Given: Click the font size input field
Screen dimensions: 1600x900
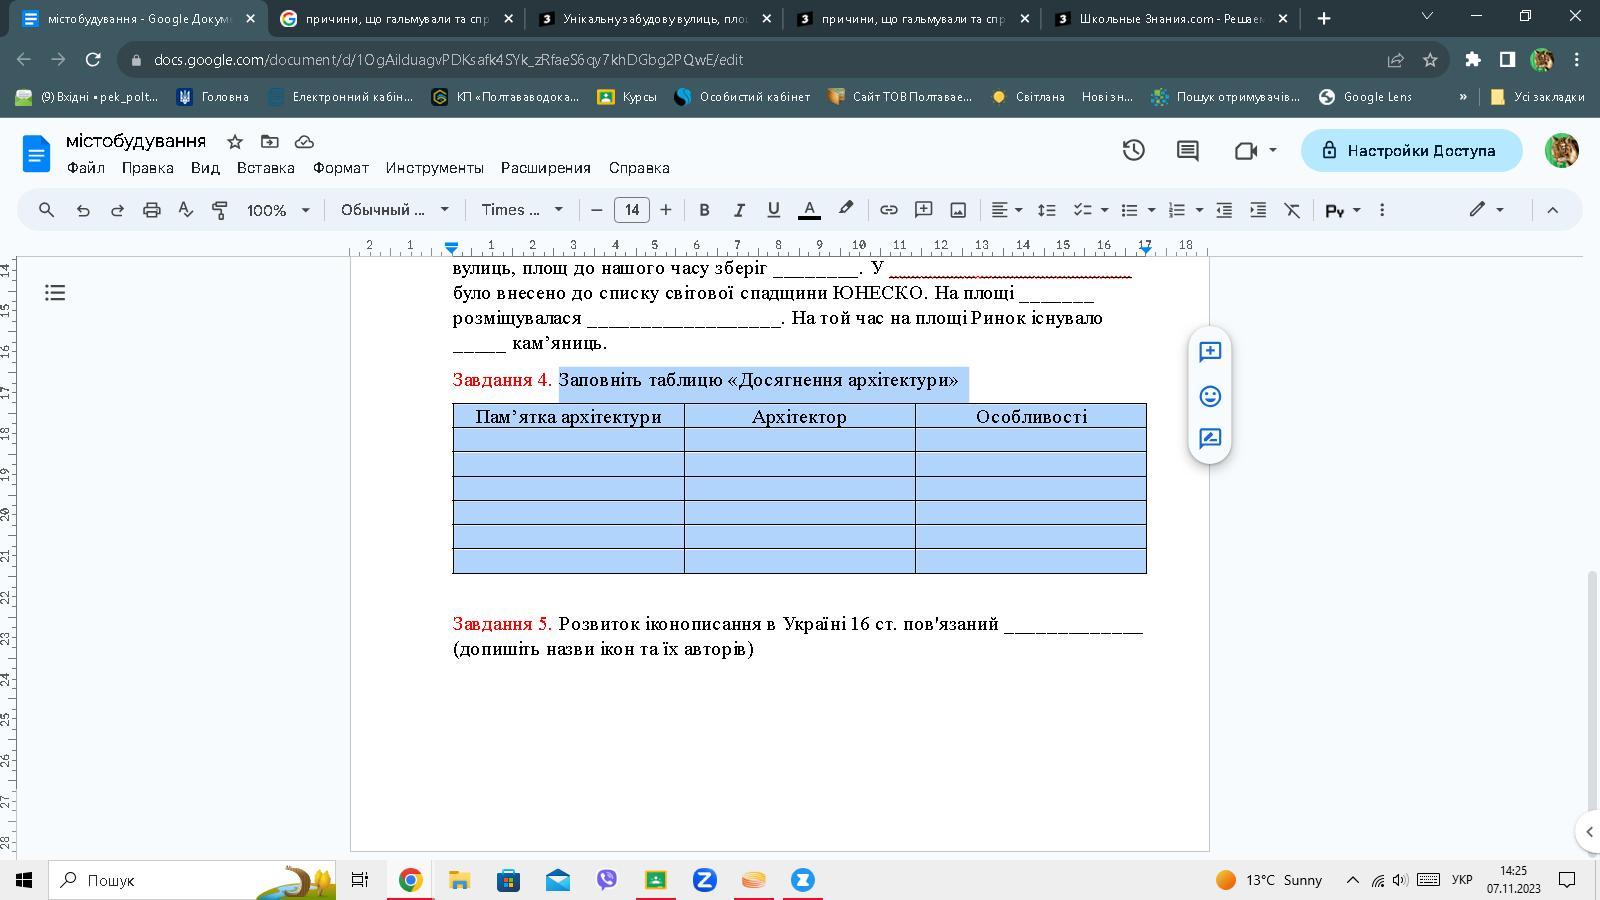Looking at the screenshot, I should click(x=631, y=210).
